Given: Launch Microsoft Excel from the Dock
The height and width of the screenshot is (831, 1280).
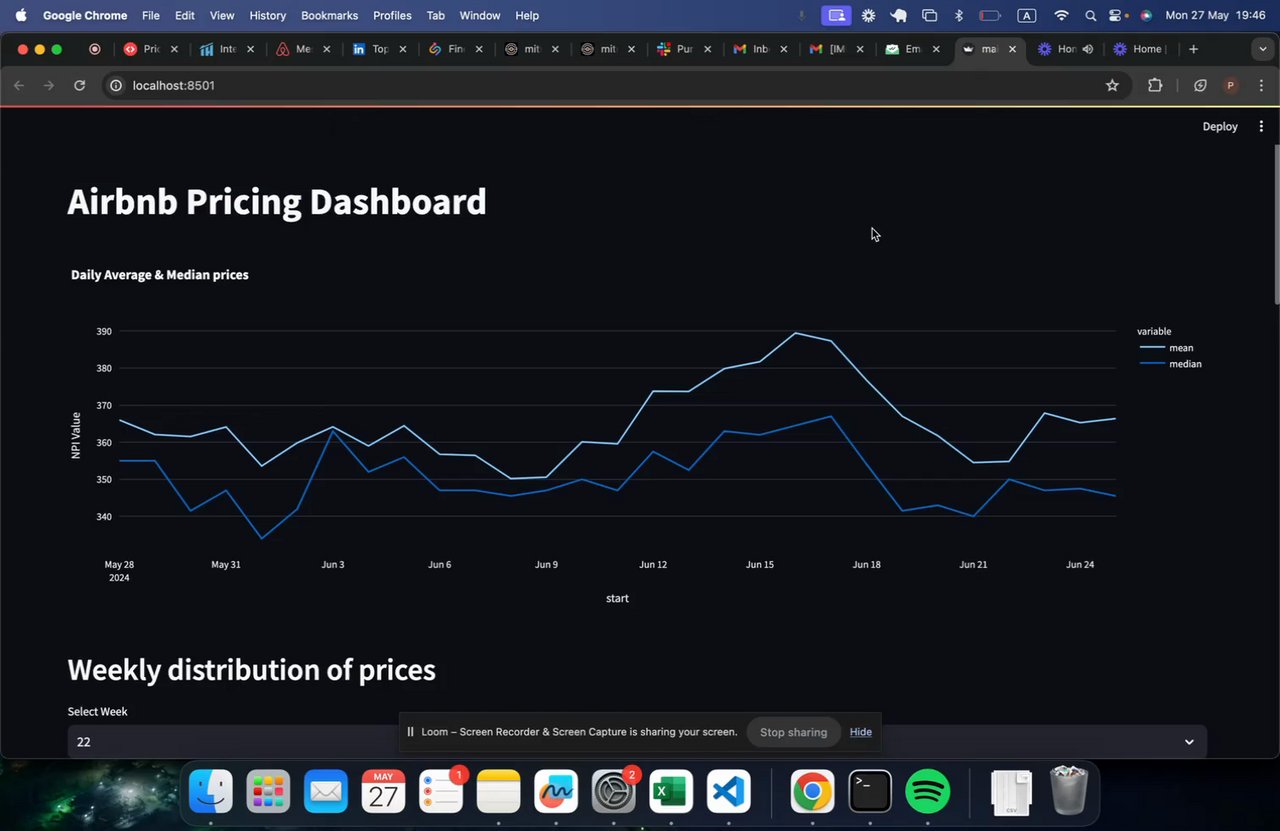Looking at the screenshot, I should [x=671, y=792].
